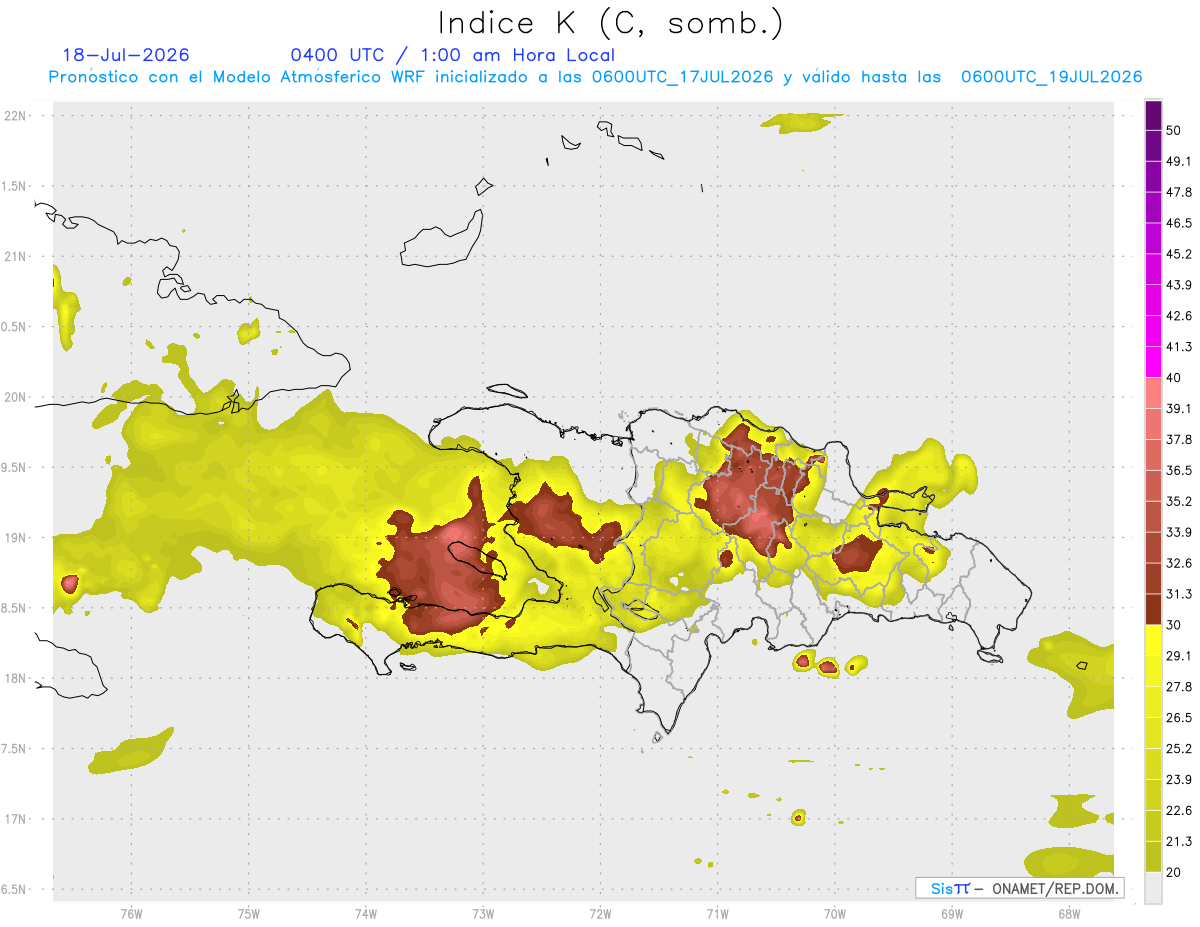Click the longitude axis label '72W'

coord(600,913)
